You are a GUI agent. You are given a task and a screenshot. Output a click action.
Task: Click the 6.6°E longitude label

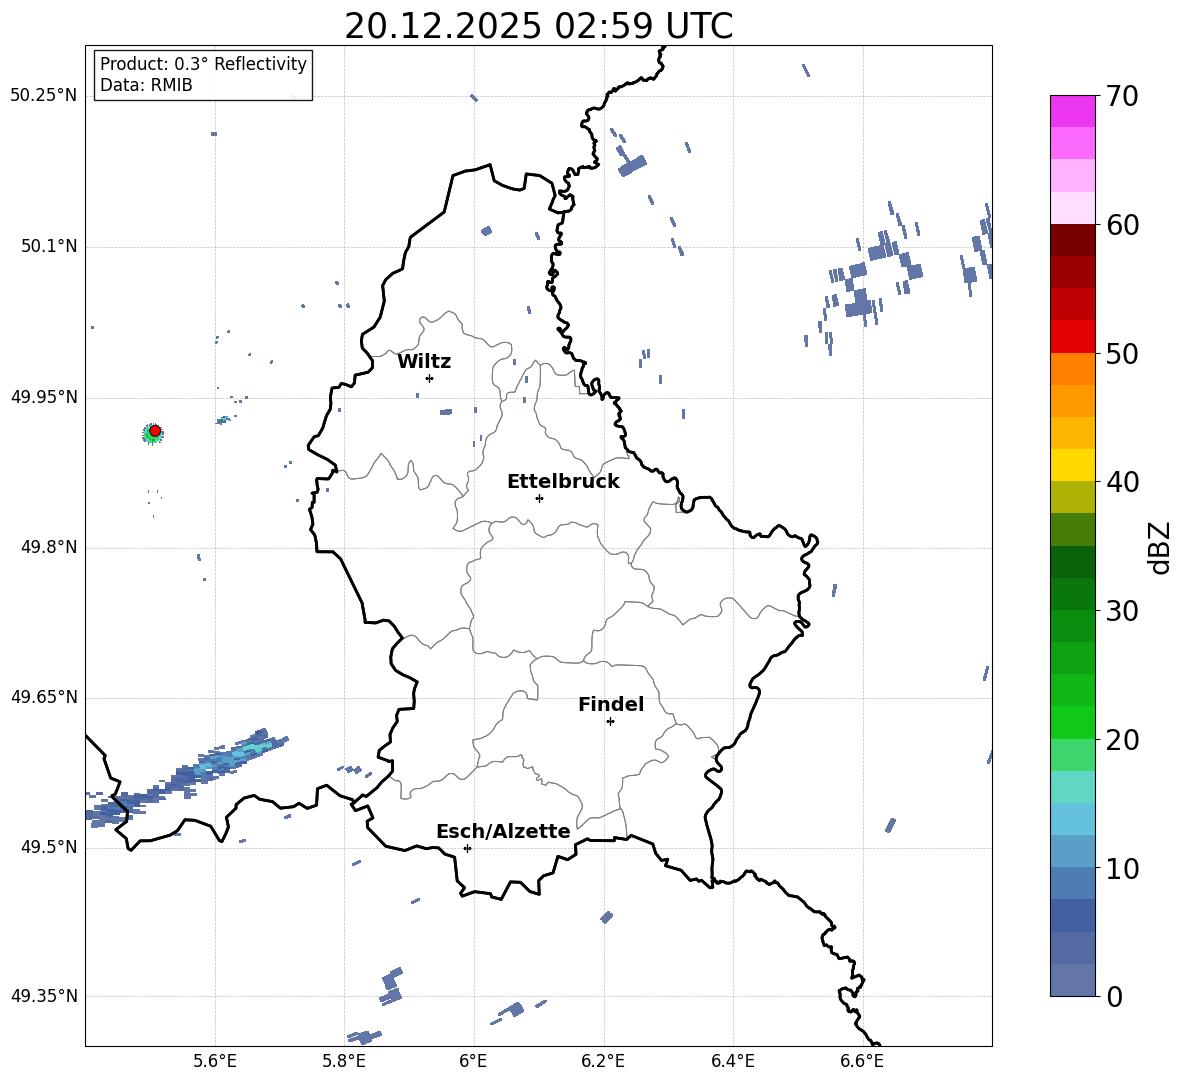(862, 1061)
